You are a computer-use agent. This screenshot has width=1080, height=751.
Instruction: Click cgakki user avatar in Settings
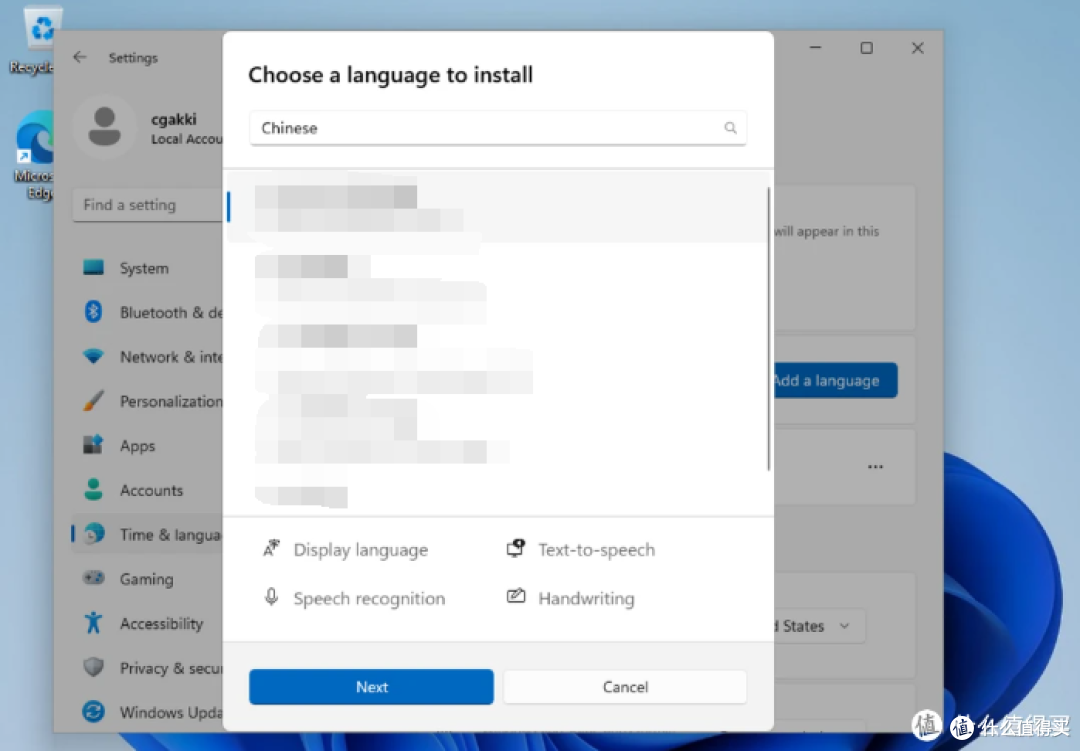105,127
